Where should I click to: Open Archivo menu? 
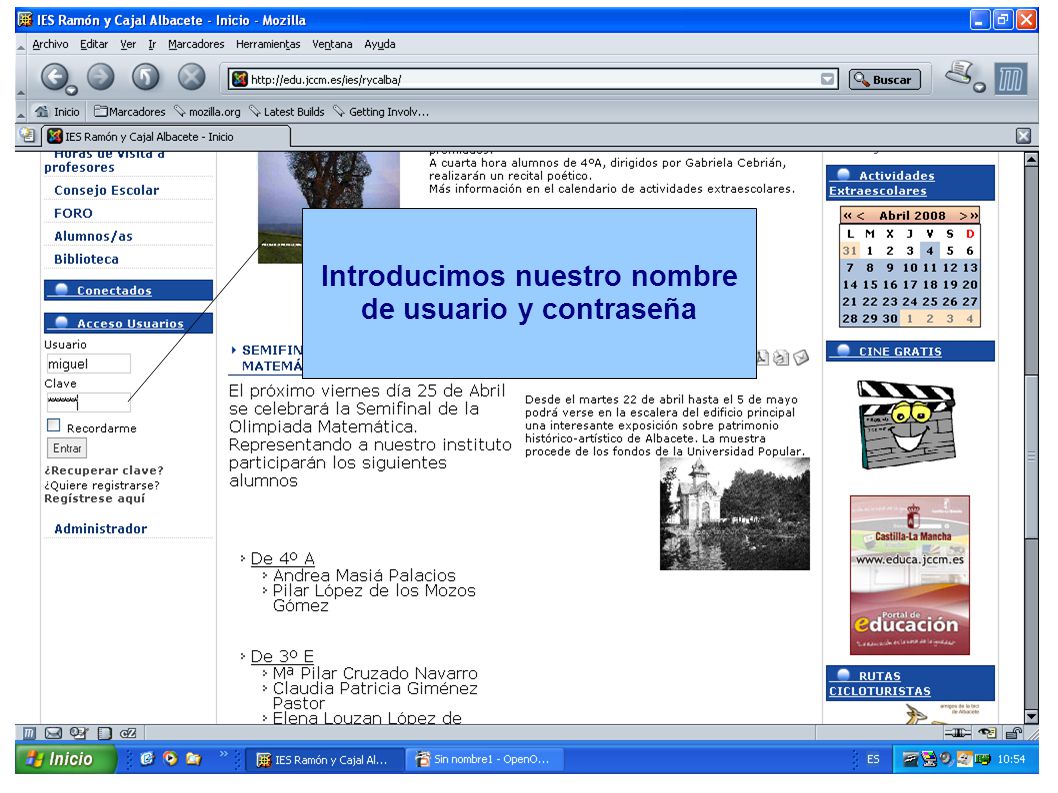click(50, 45)
